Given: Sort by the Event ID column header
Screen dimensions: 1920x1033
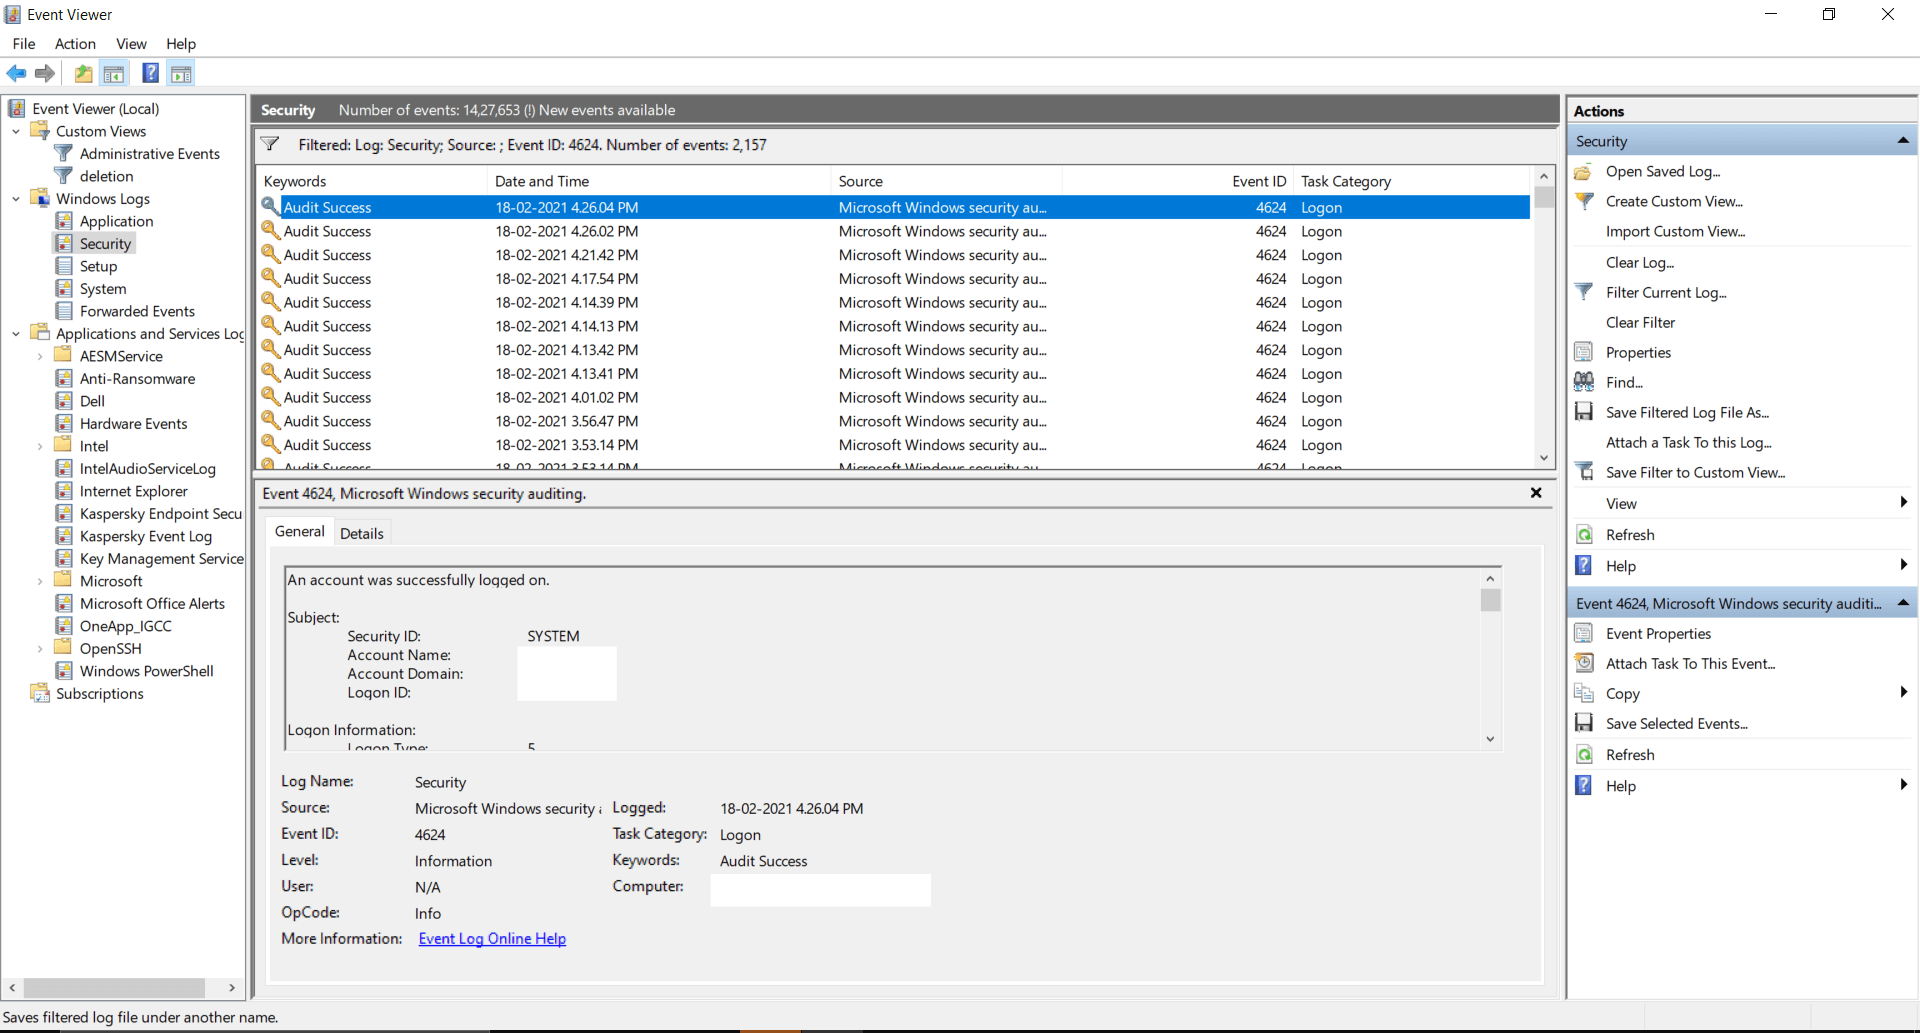Looking at the screenshot, I should click(1177, 181).
